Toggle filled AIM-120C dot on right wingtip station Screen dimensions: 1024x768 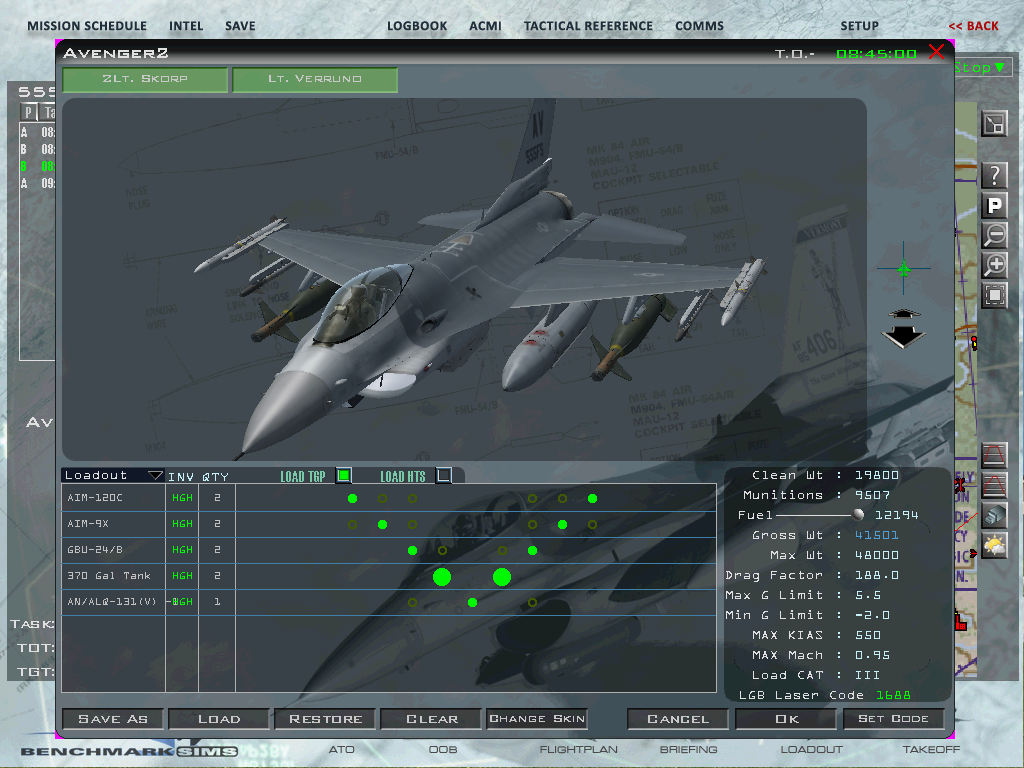[x=592, y=498]
